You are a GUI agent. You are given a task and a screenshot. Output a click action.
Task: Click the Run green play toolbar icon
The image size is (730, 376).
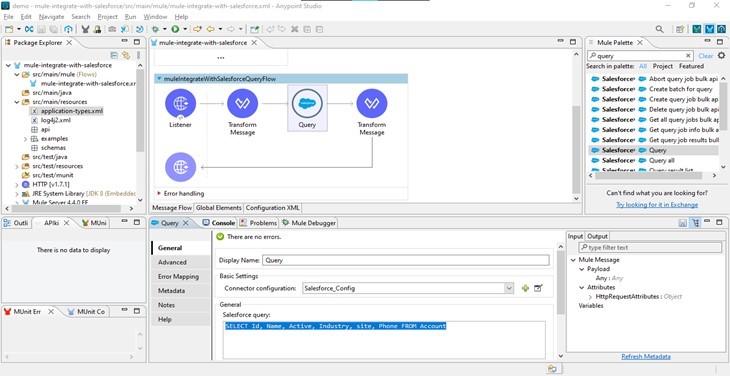tap(175, 29)
